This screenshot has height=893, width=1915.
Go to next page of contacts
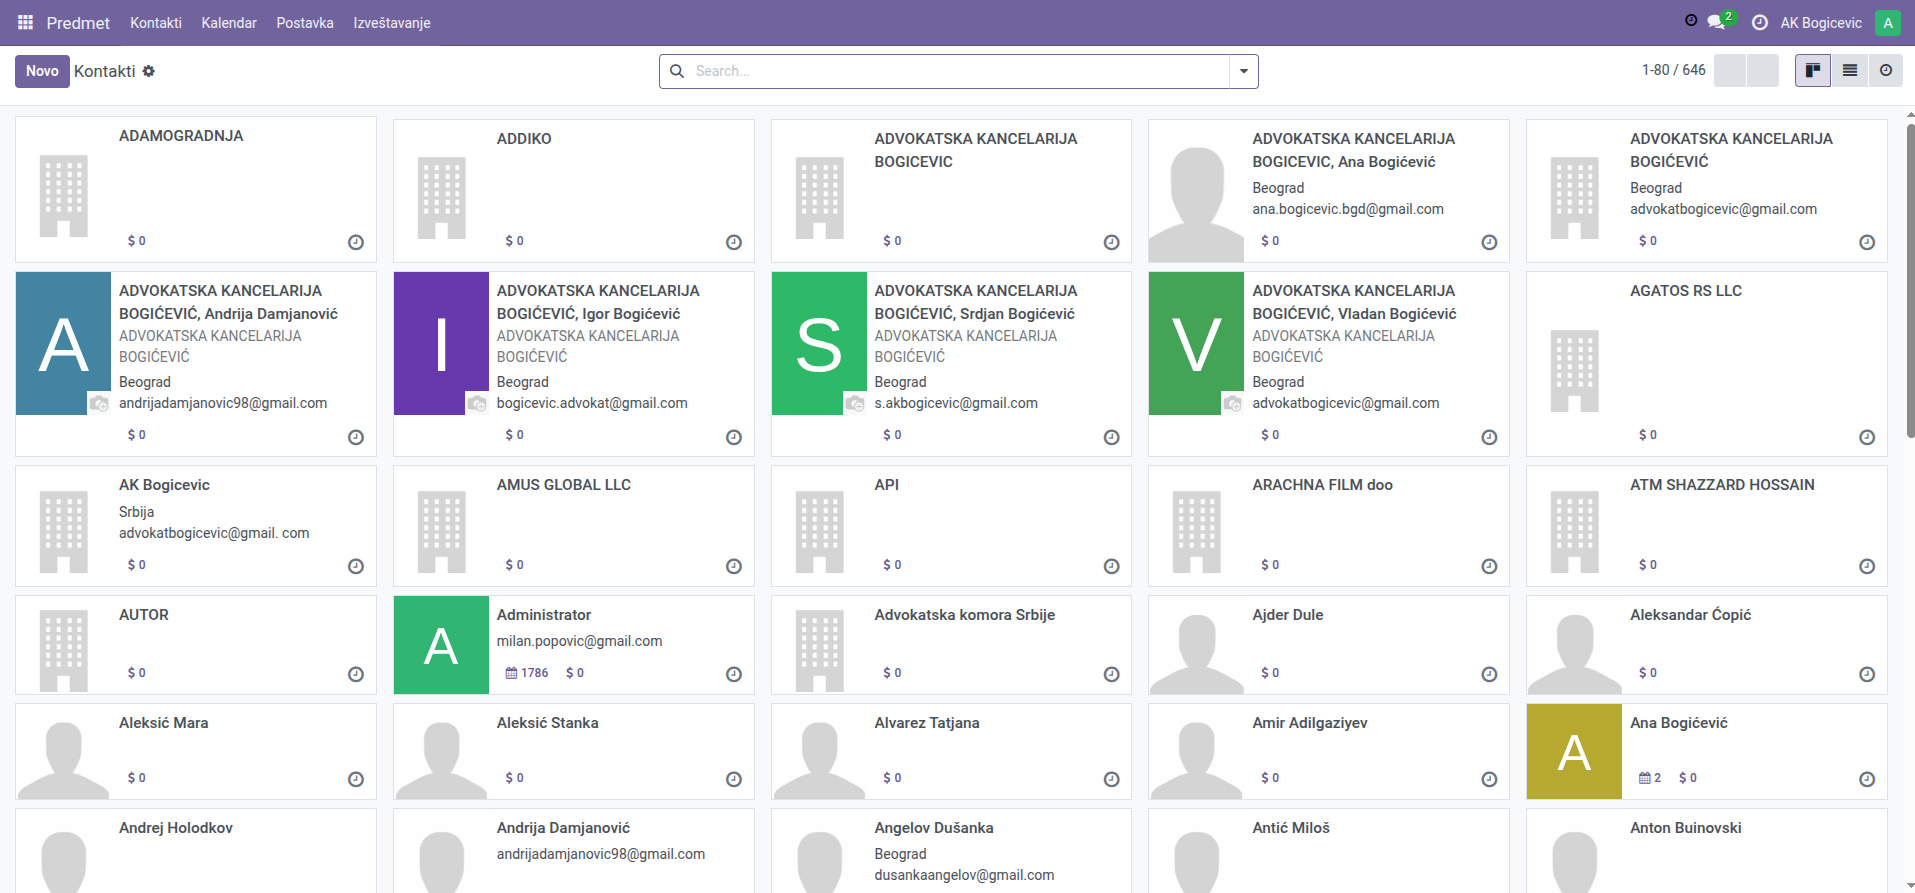pyautogui.click(x=1762, y=71)
